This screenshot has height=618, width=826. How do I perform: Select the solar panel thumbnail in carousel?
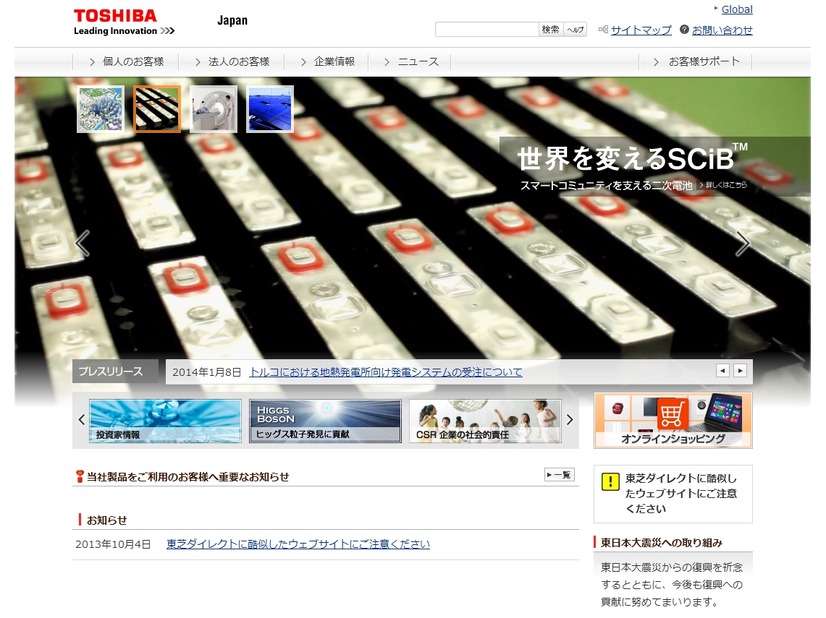(270, 109)
